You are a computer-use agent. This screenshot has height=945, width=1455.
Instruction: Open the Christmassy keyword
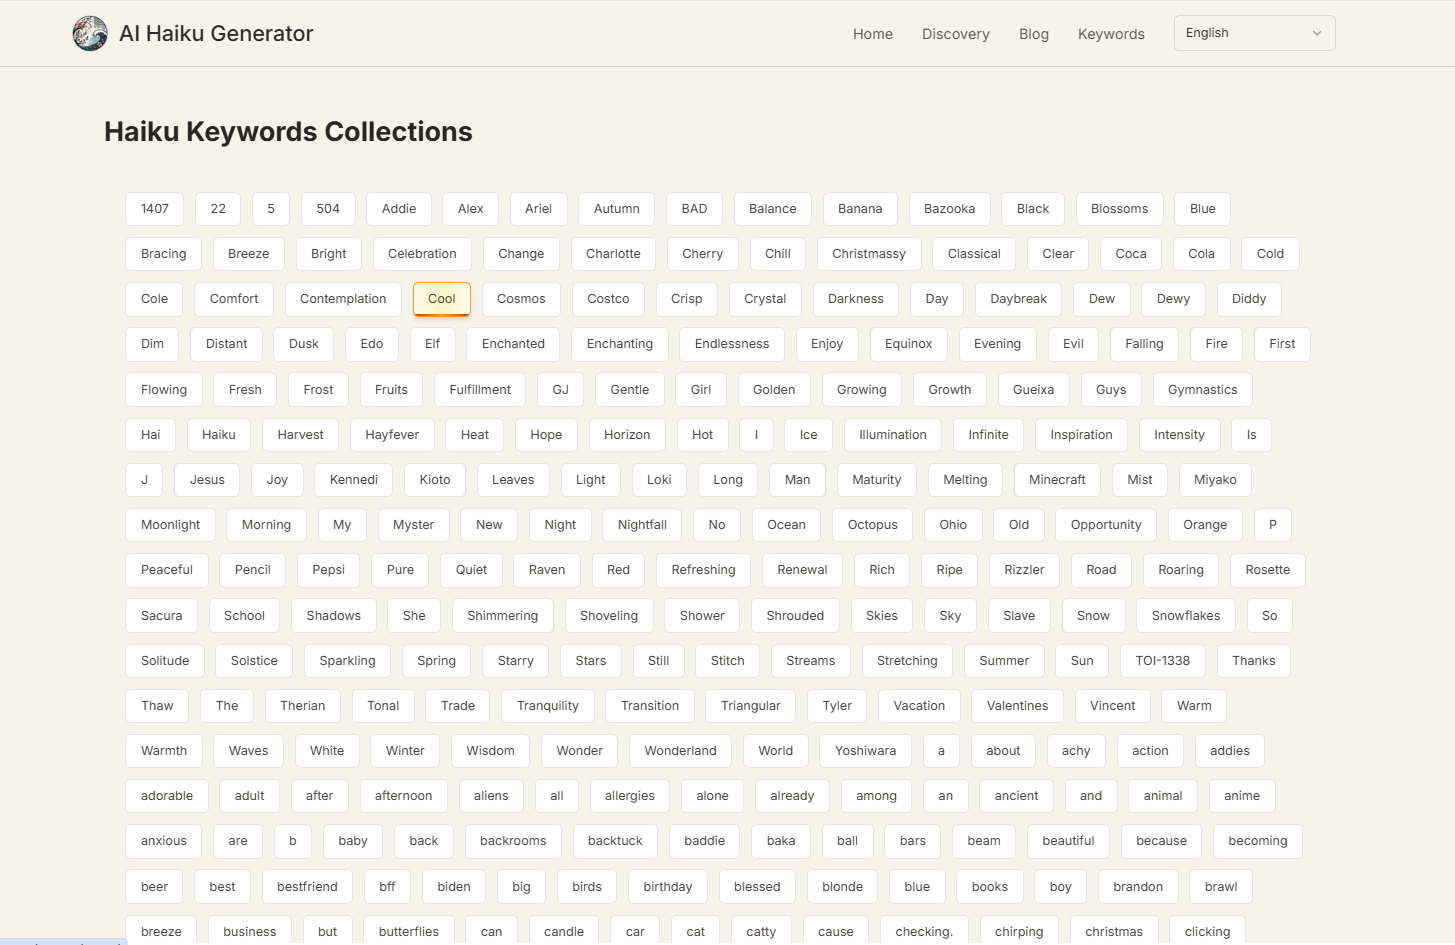[x=868, y=254]
